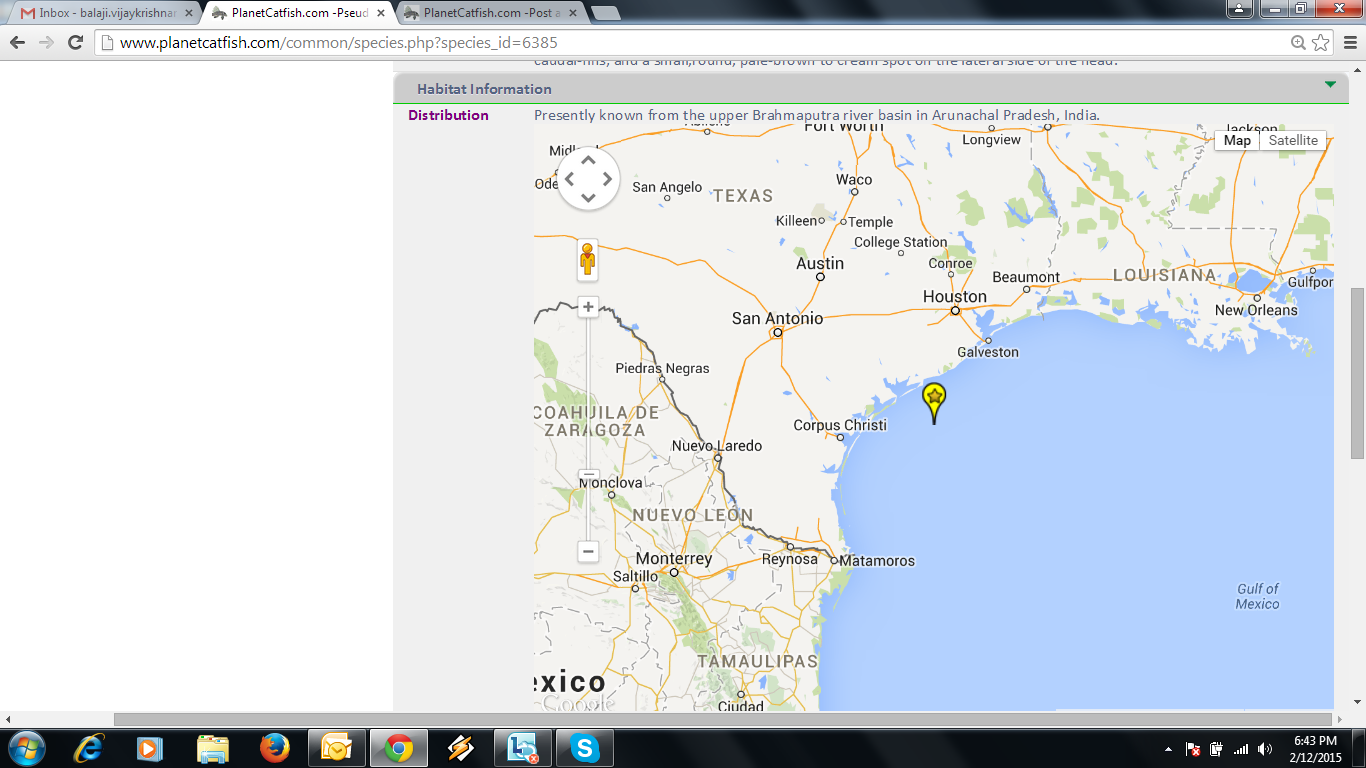Click the horizontal scrollbar left arrow
The height and width of the screenshot is (768, 1366).
(9, 719)
